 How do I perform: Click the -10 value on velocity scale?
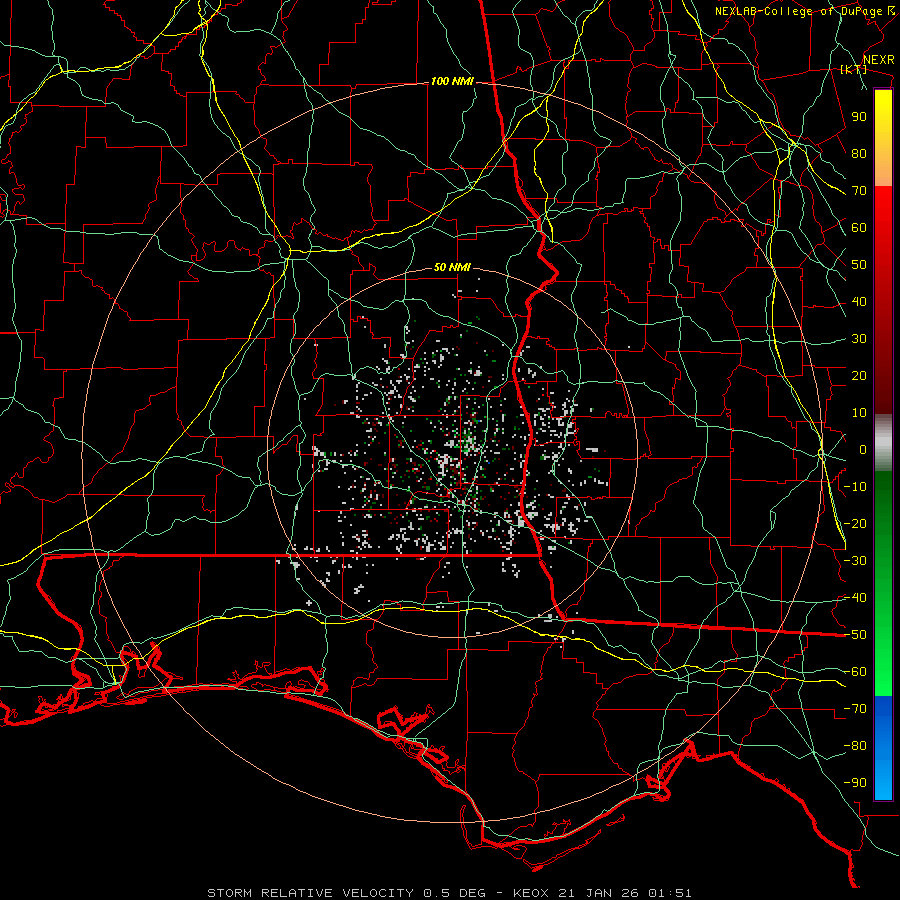855,487
